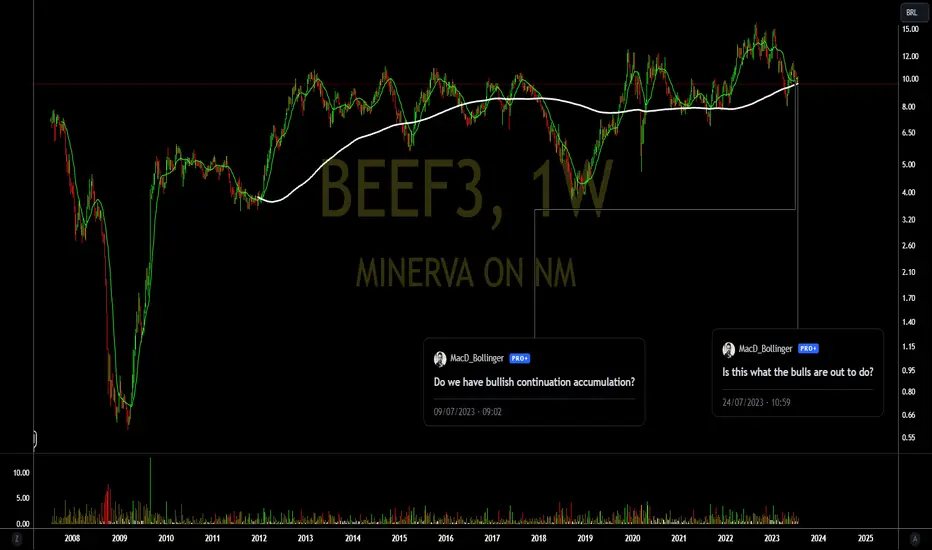Click the timestamp '09/07/2023 · 09:02'
This screenshot has height=550, width=932.
(x=467, y=411)
